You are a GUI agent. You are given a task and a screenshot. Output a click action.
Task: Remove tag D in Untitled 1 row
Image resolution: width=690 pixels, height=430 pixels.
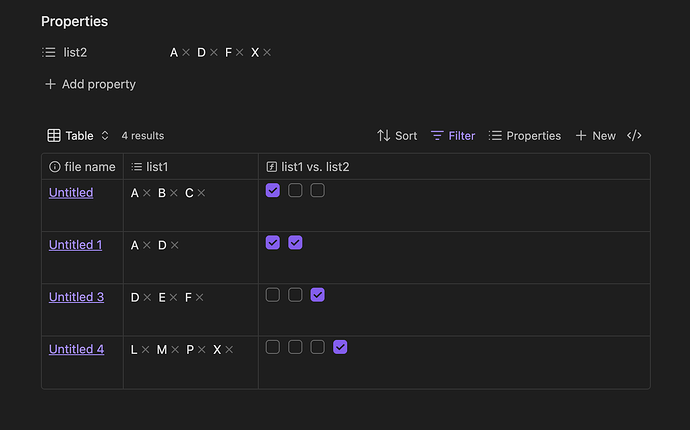pos(174,245)
